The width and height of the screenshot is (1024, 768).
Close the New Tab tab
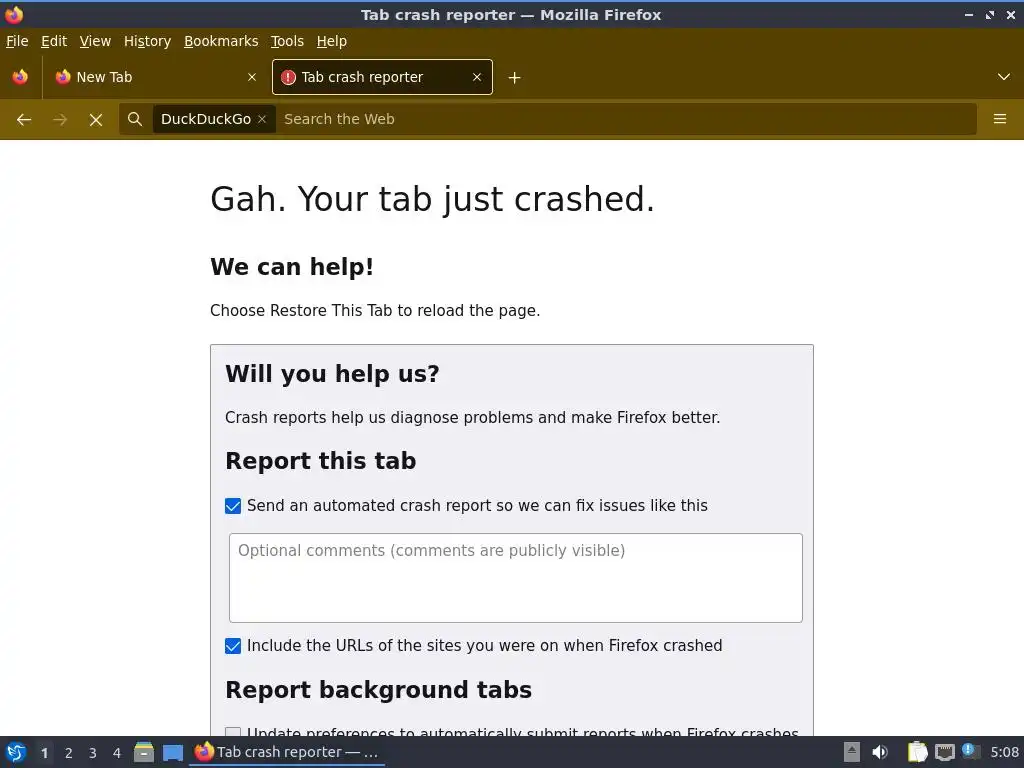(x=252, y=77)
